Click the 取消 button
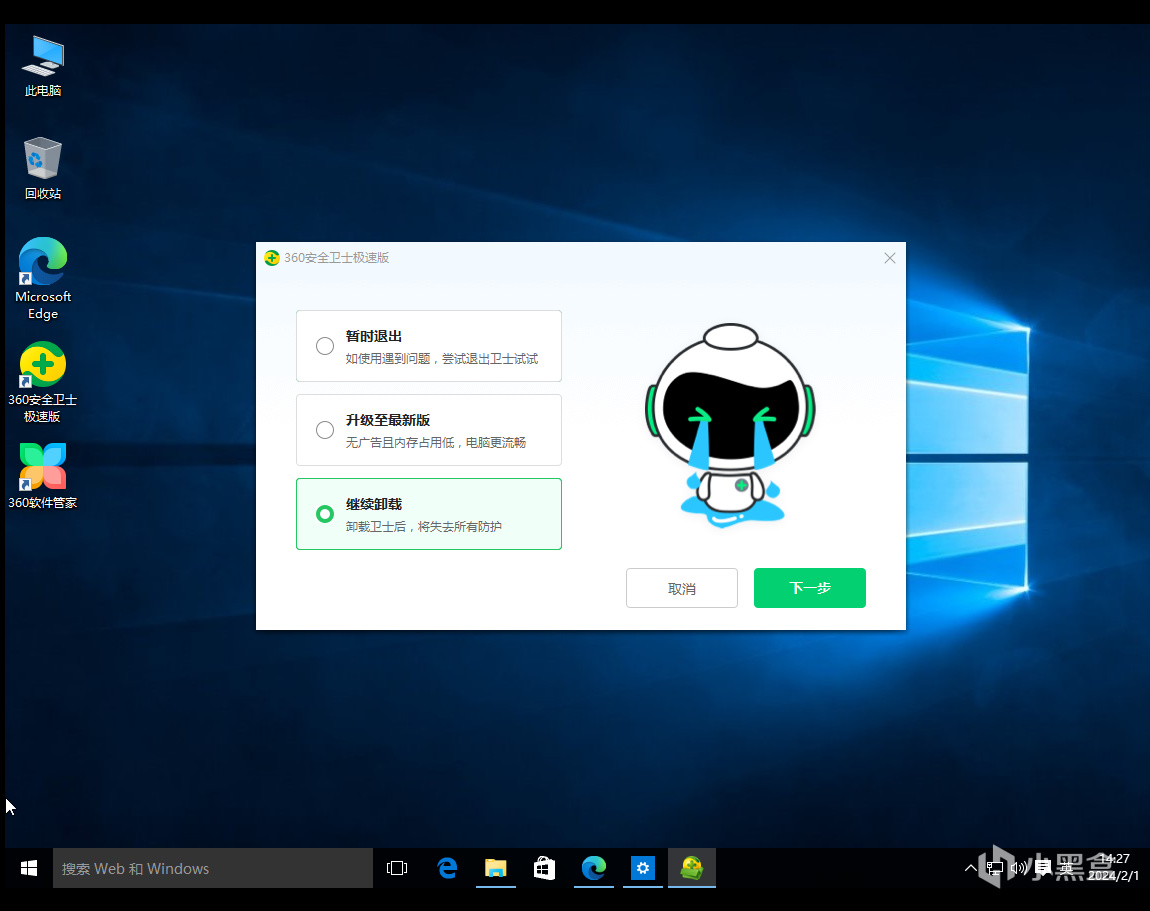Viewport: 1150px width, 911px height. [x=681, y=588]
